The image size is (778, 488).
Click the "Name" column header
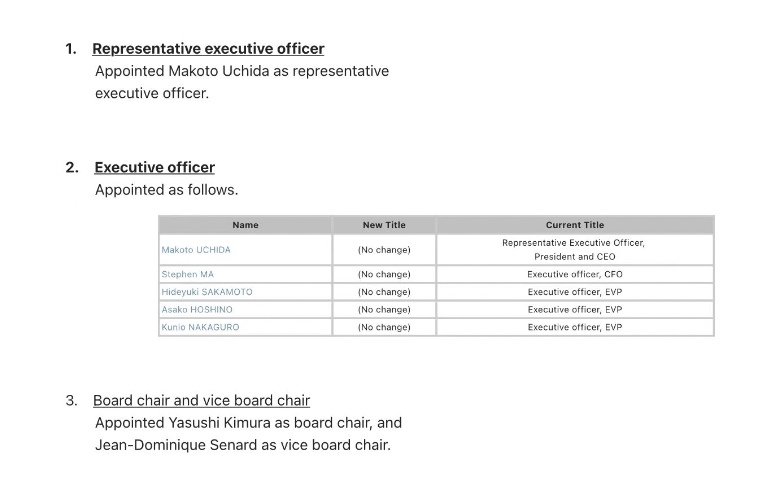pyautogui.click(x=245, y=225)
